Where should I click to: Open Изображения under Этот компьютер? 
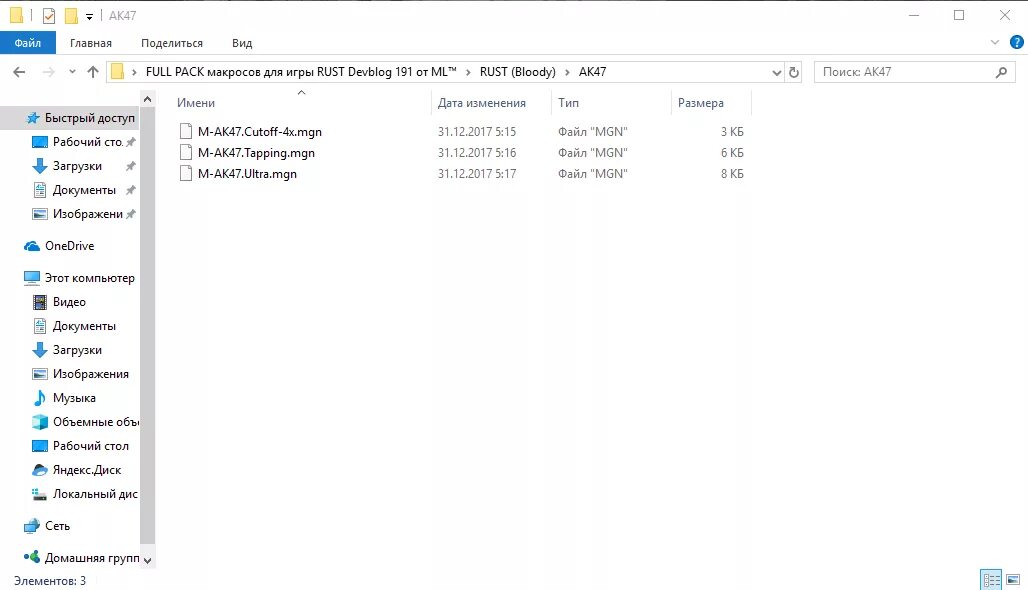90,374
